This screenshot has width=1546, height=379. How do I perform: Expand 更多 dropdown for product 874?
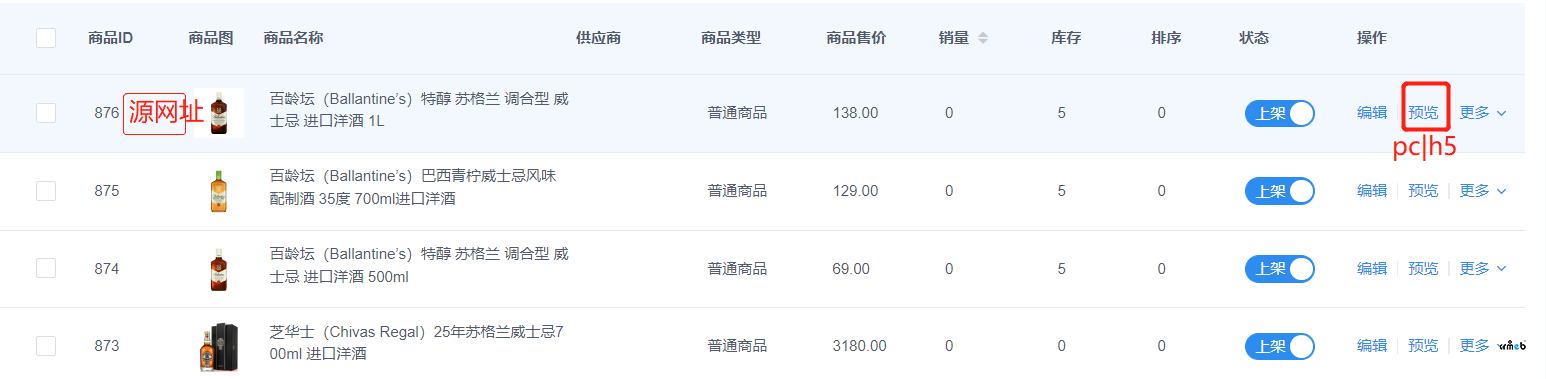point(1482,269)
